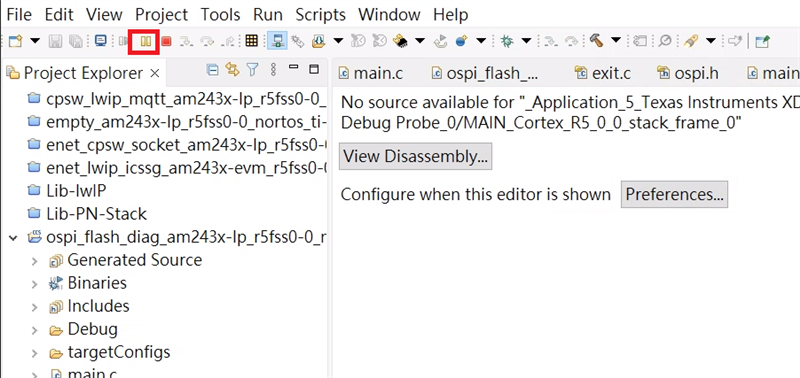The height and width of the screenshot is (378, 800).
Task: Open the File menu
Action: pos(19,14)
